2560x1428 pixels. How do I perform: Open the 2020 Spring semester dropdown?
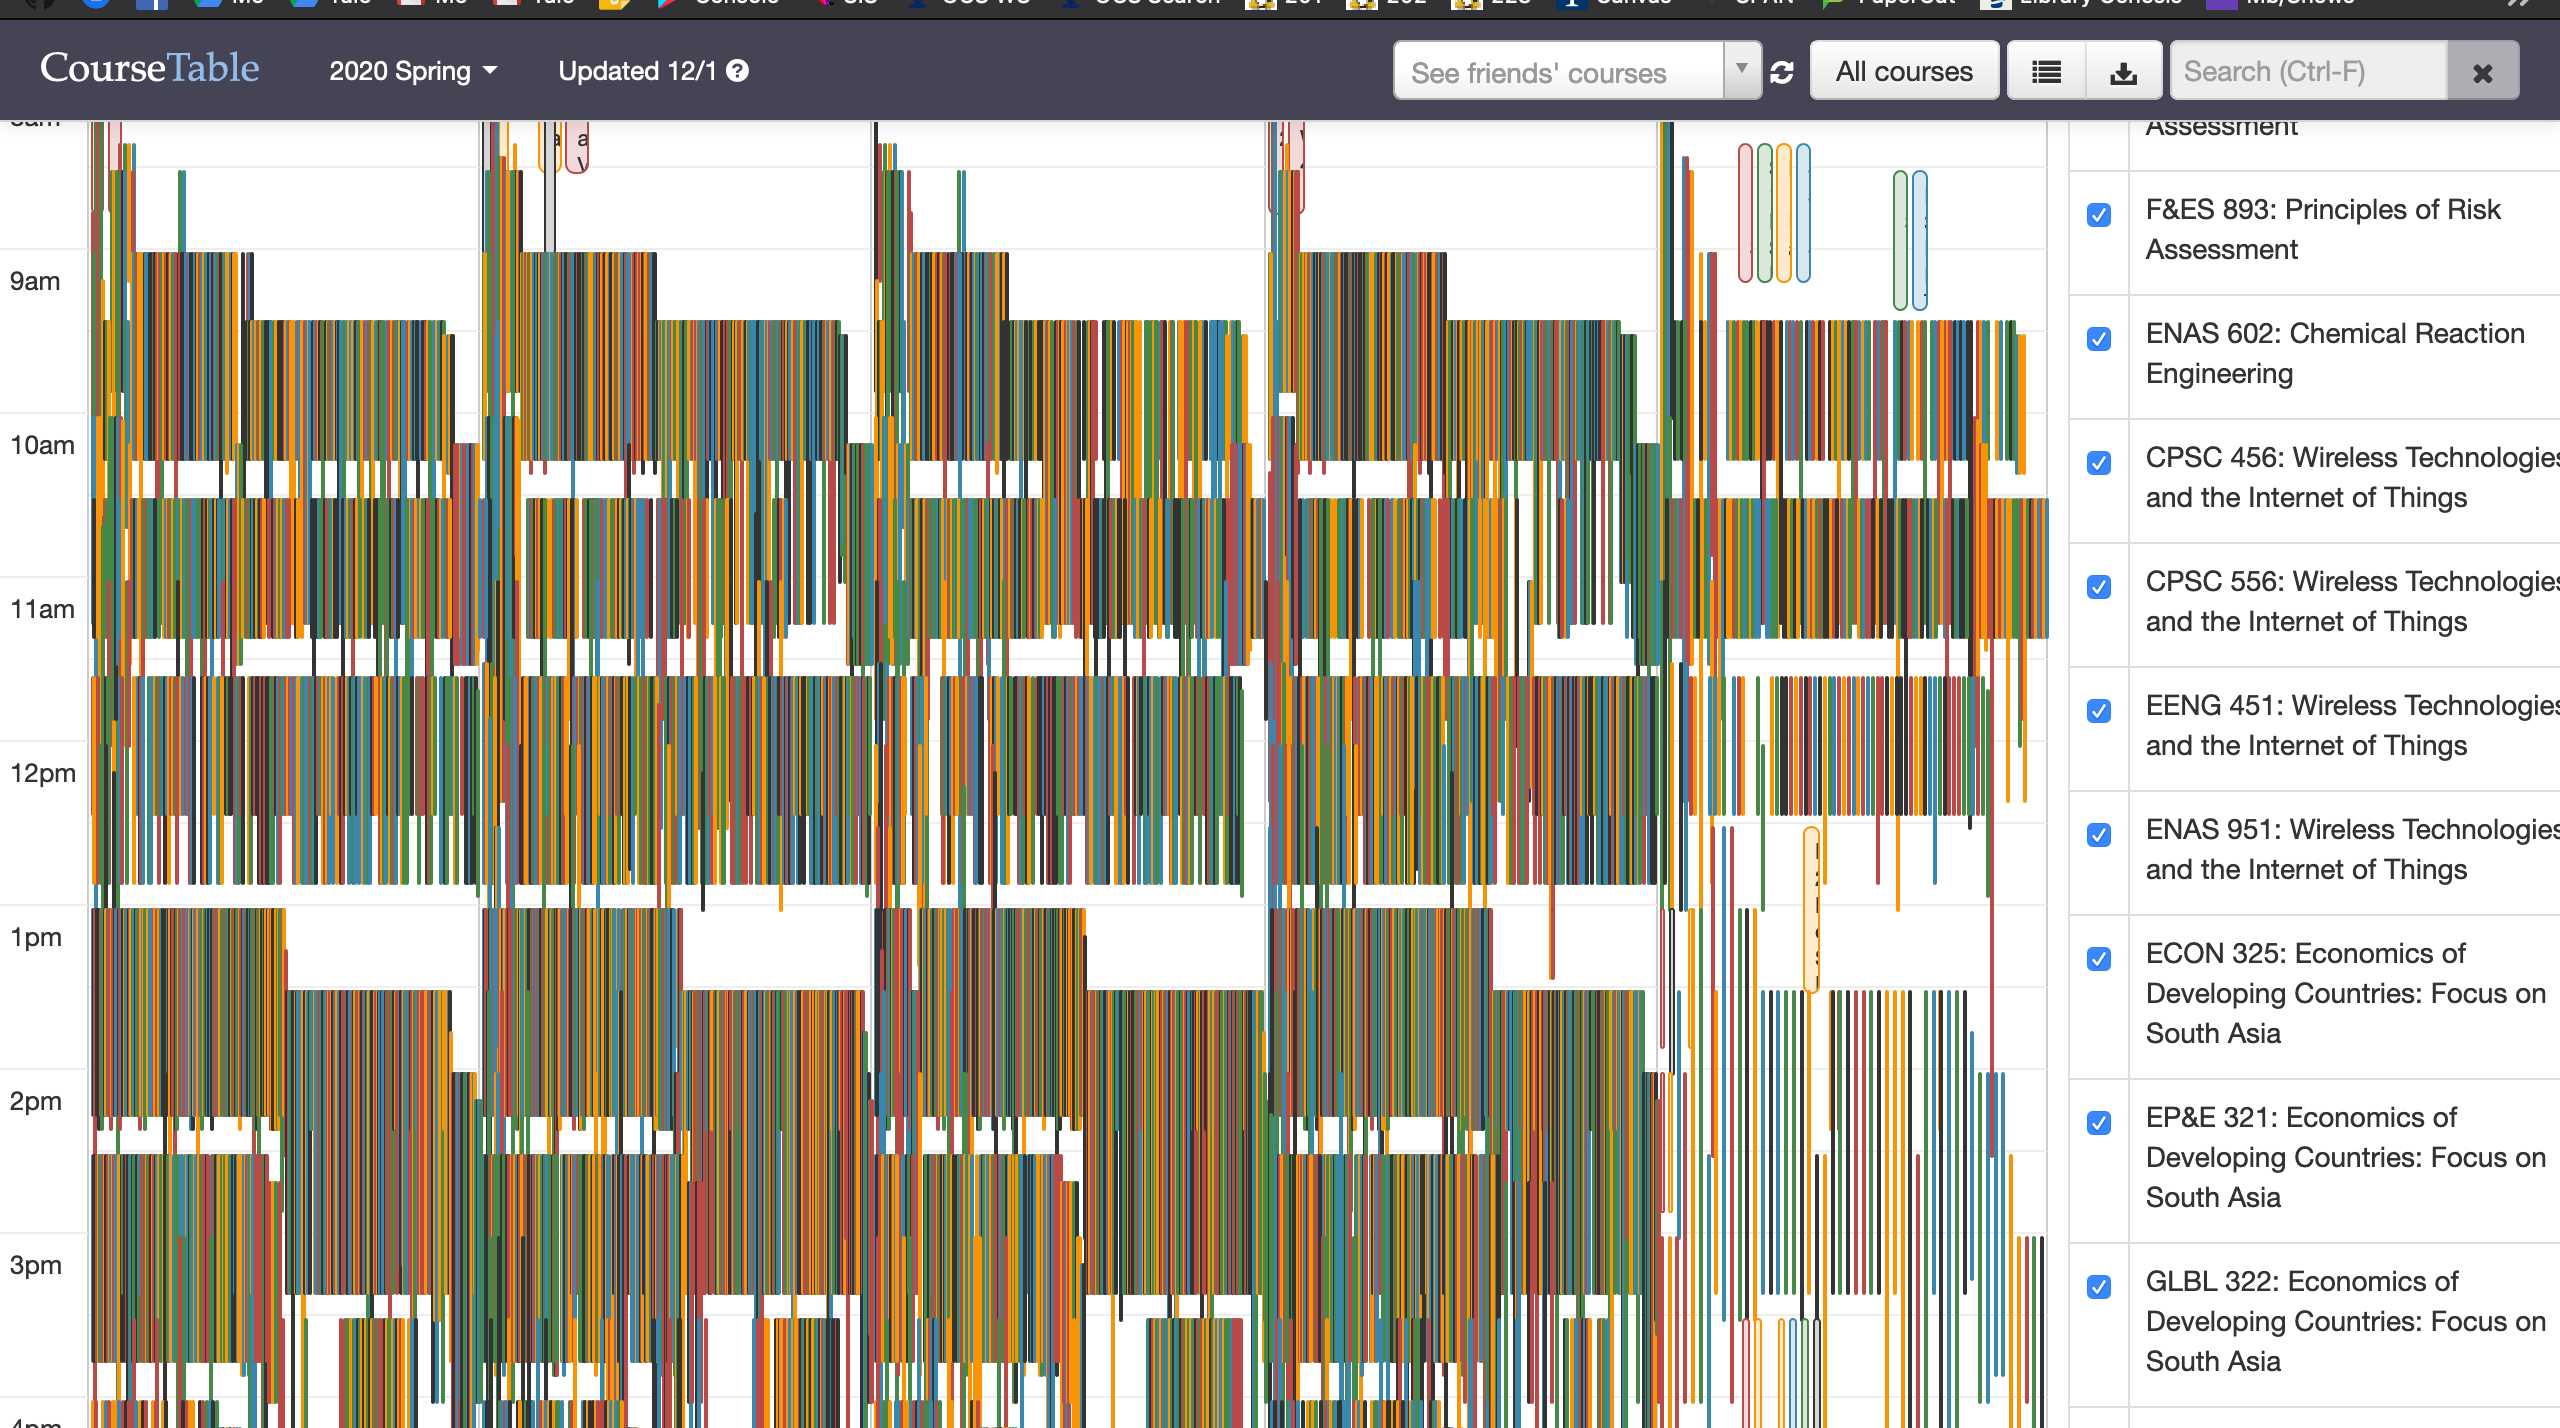(413, 71)
